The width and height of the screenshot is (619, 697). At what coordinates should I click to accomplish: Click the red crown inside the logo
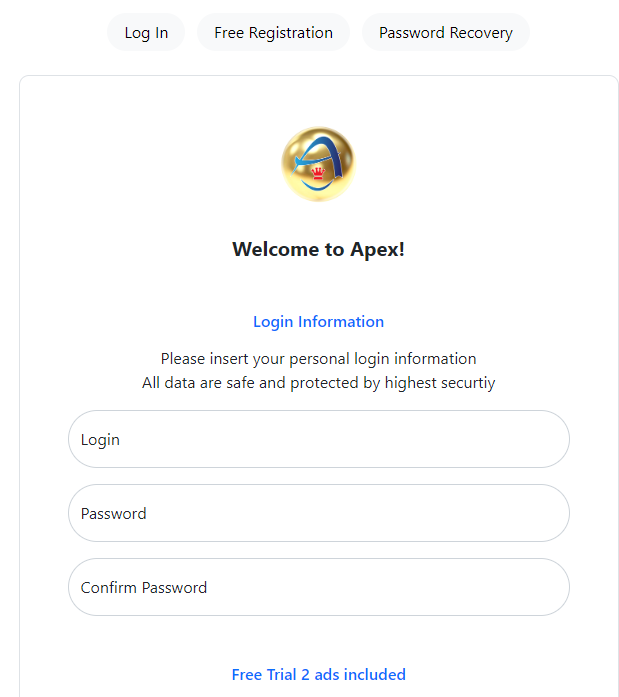[x=318, y=176]
